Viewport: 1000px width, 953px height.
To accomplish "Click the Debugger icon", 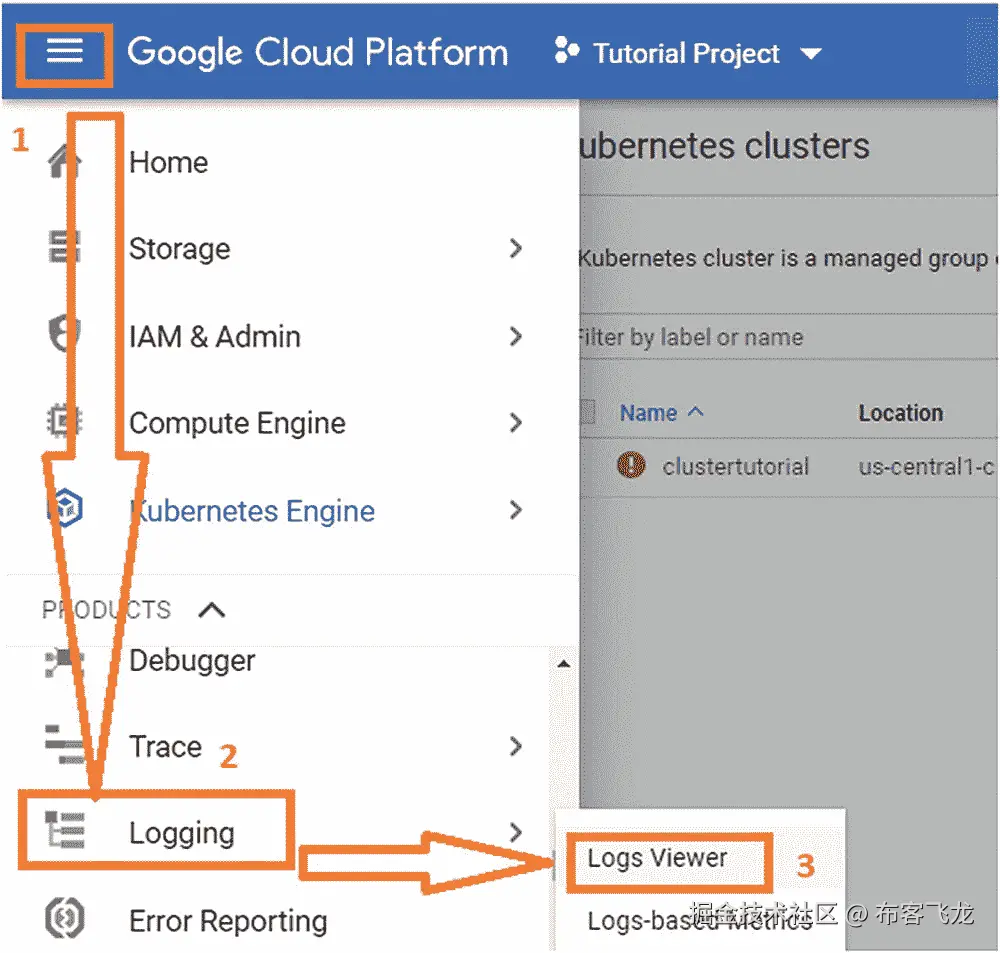I will (64, 663).
